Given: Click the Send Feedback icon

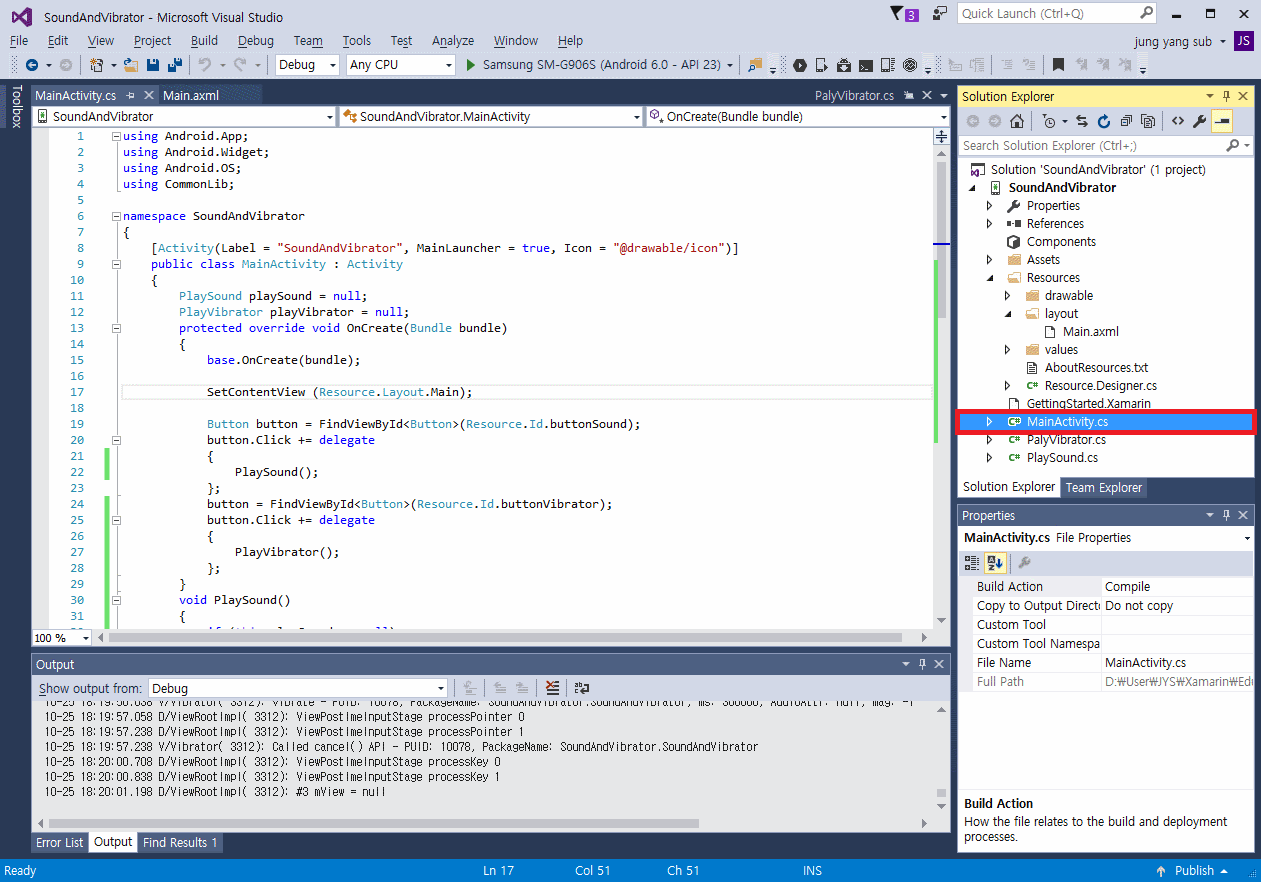Looking at the screenshot, I should (939, 14).
